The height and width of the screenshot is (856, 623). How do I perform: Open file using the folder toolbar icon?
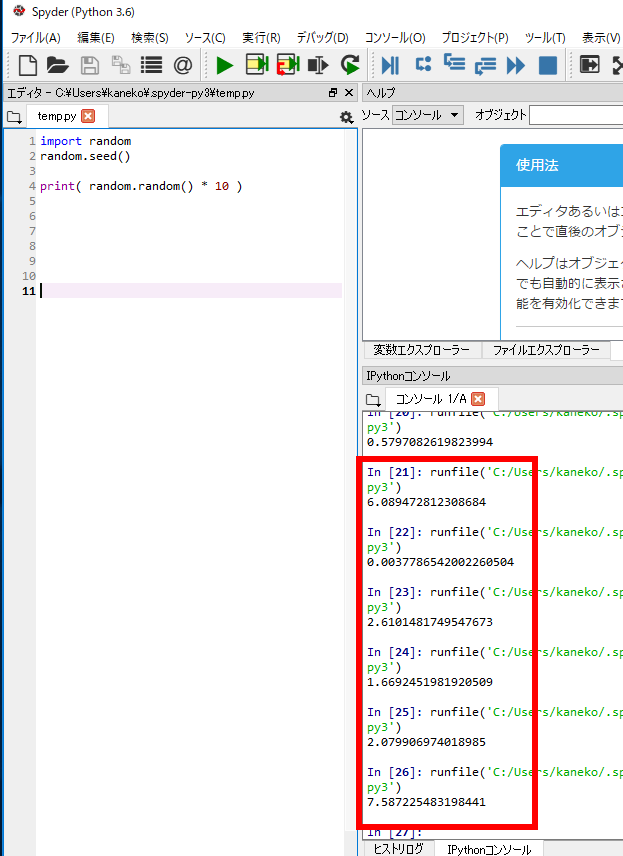[57, 65]
